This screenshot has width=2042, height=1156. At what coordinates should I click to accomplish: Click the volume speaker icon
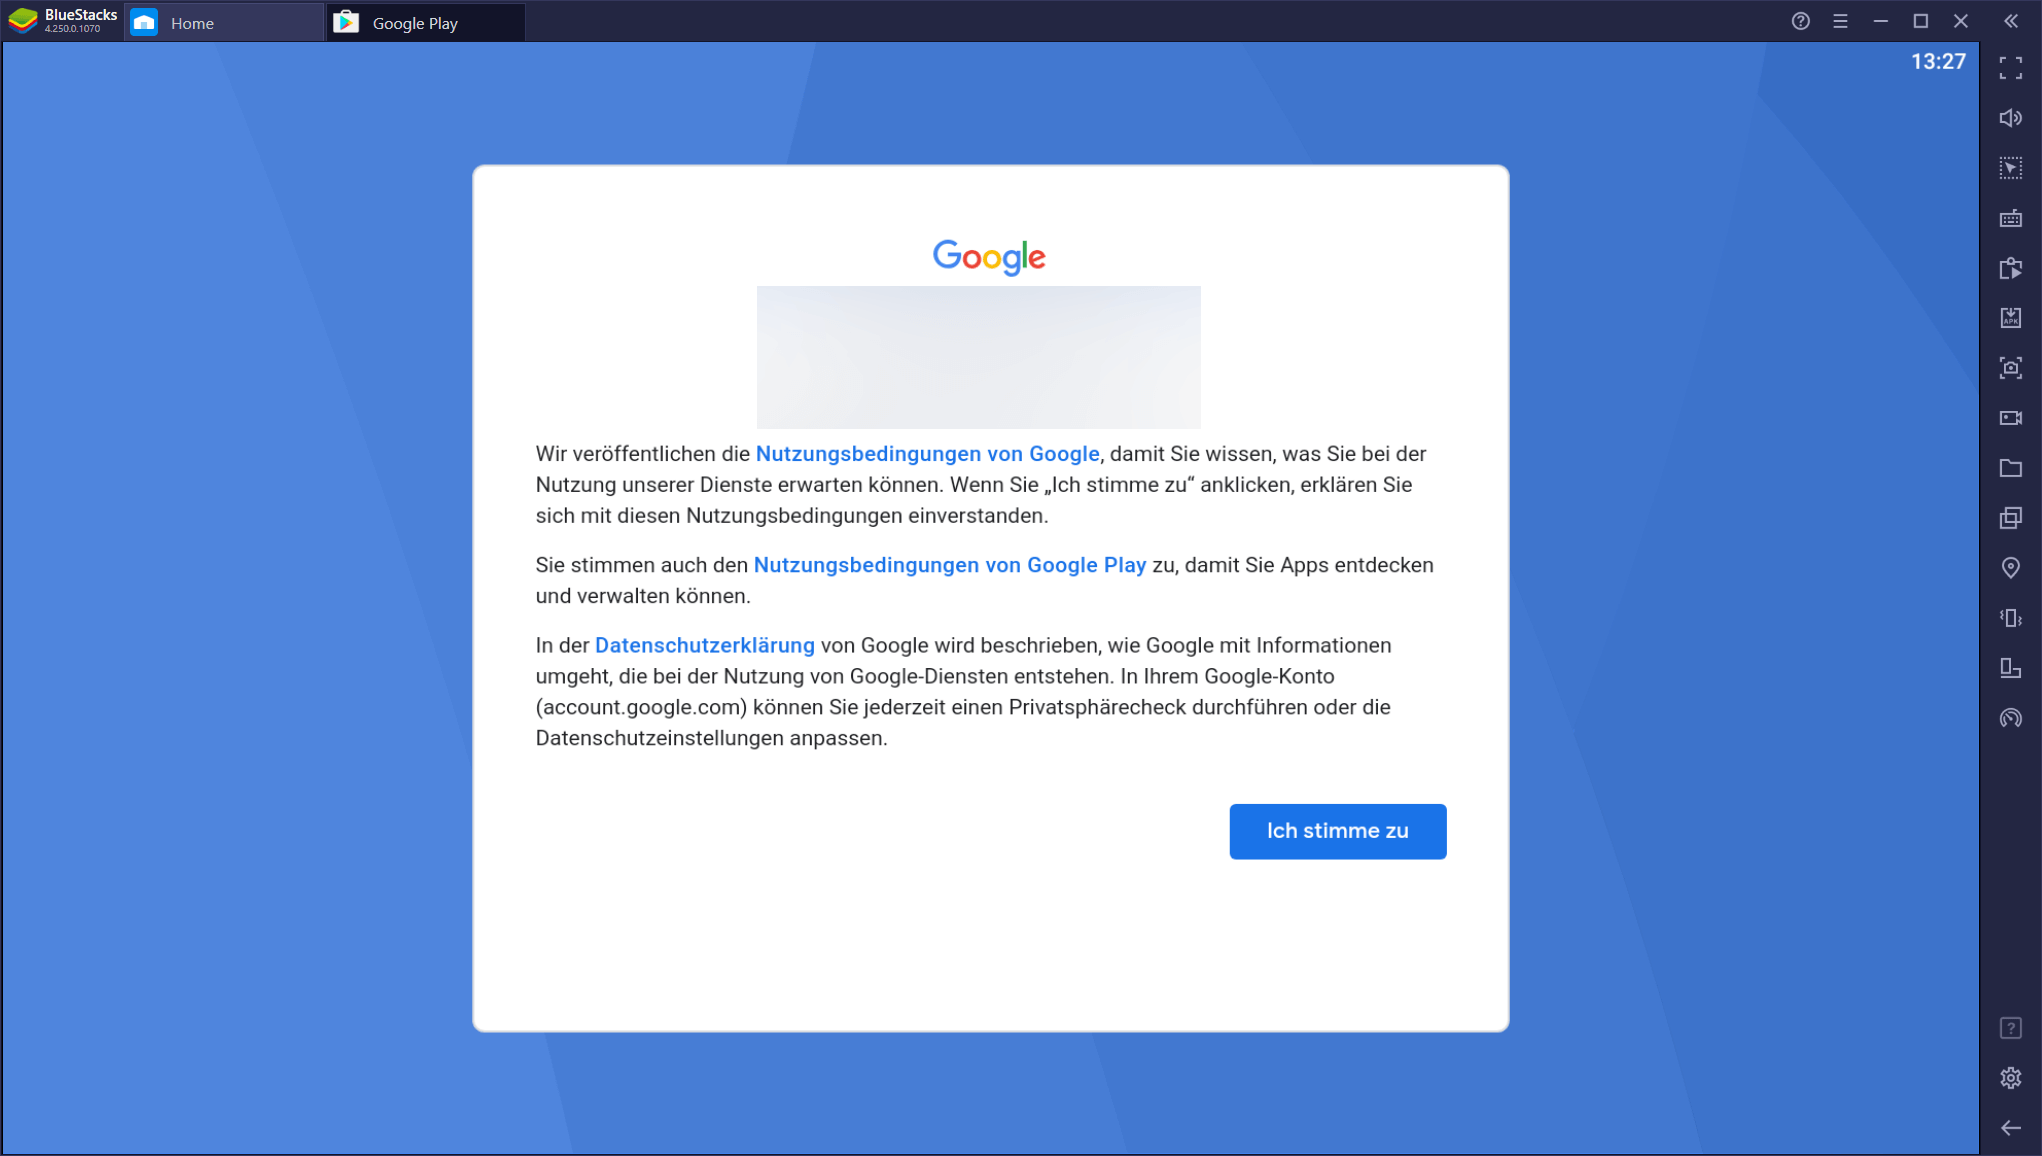2010,118
